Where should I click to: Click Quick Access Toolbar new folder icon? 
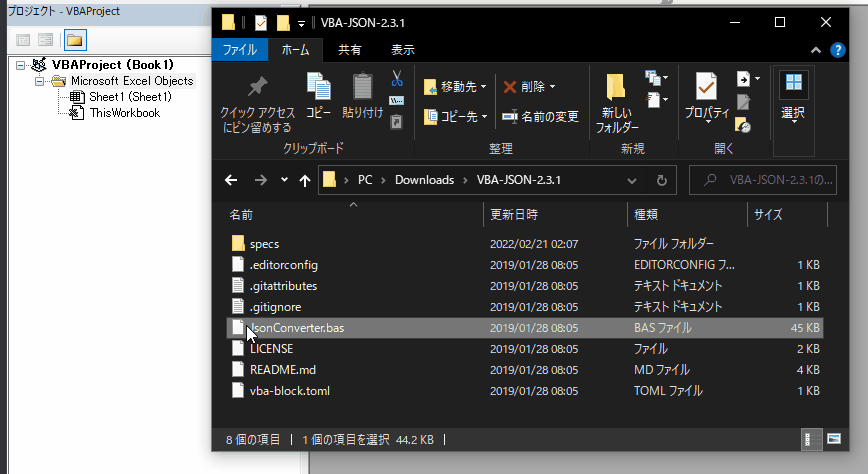[283, 23]
